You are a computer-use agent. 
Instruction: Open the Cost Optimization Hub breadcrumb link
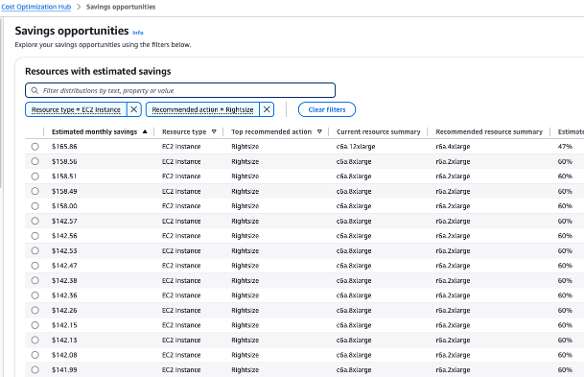pos(36,7)
